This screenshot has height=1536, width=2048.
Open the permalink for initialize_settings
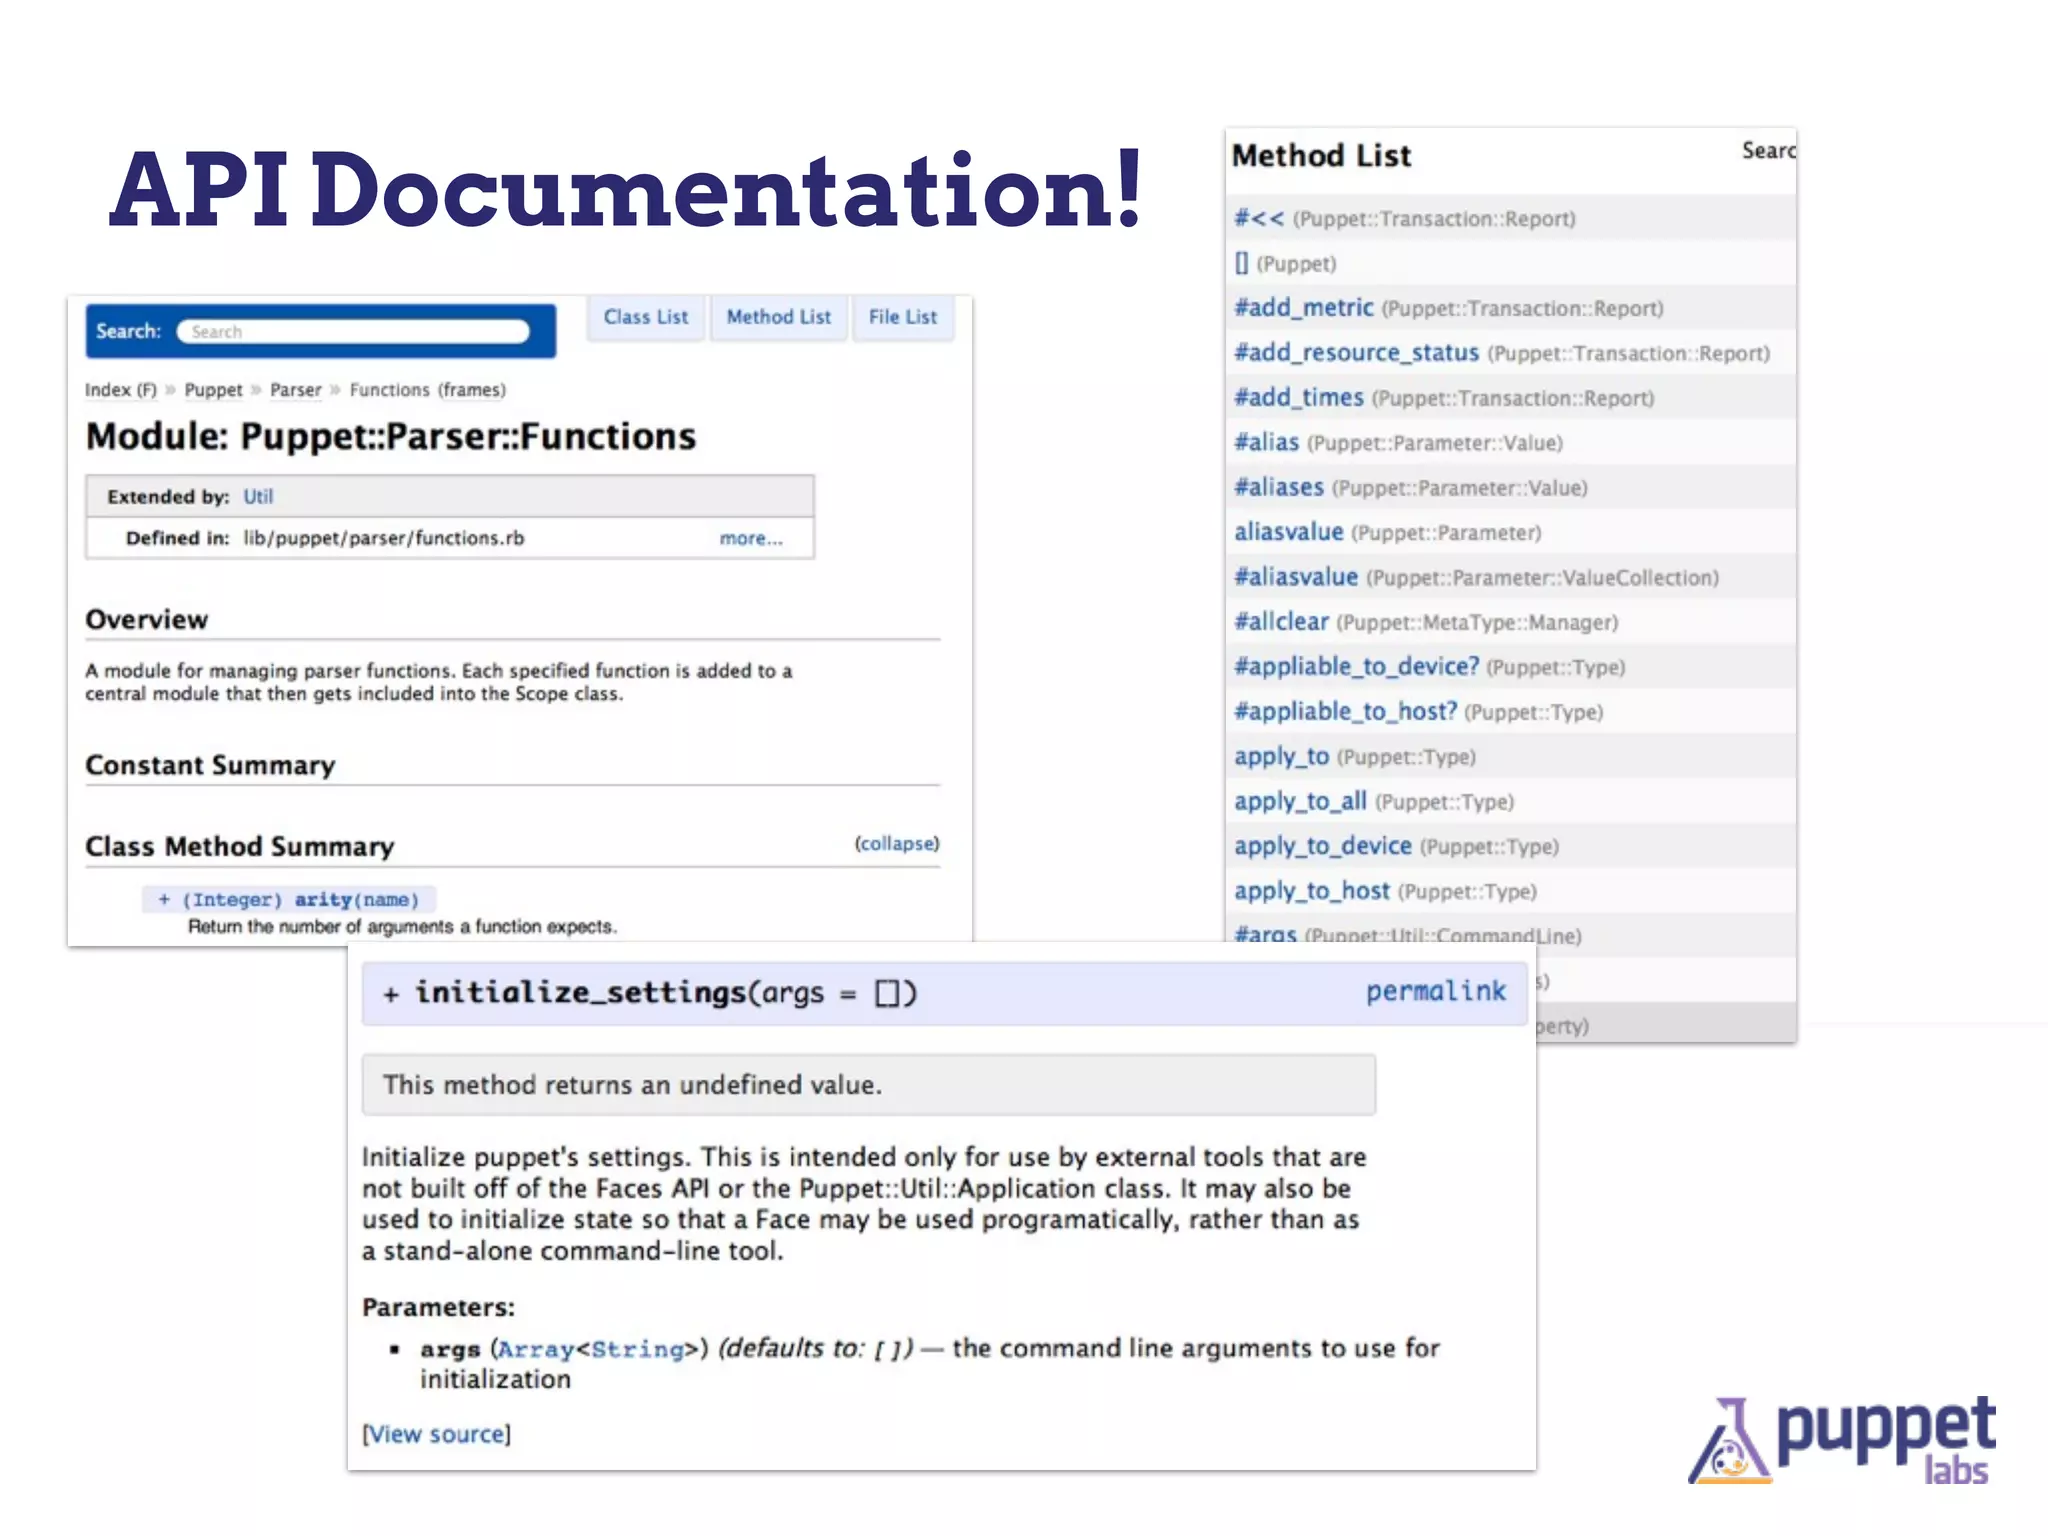click(x=1435, y=991)
